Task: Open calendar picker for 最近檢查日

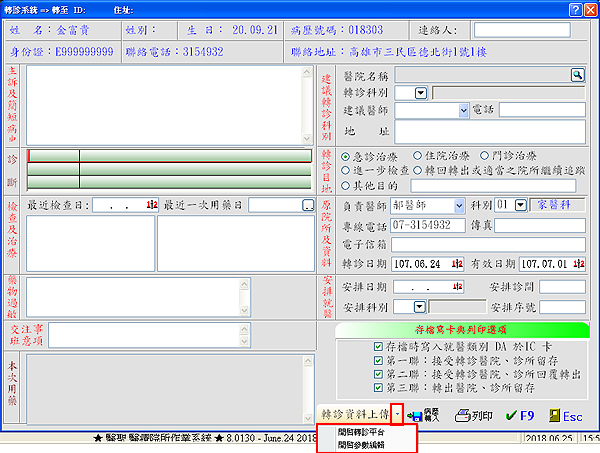Action: click(152, 205)
